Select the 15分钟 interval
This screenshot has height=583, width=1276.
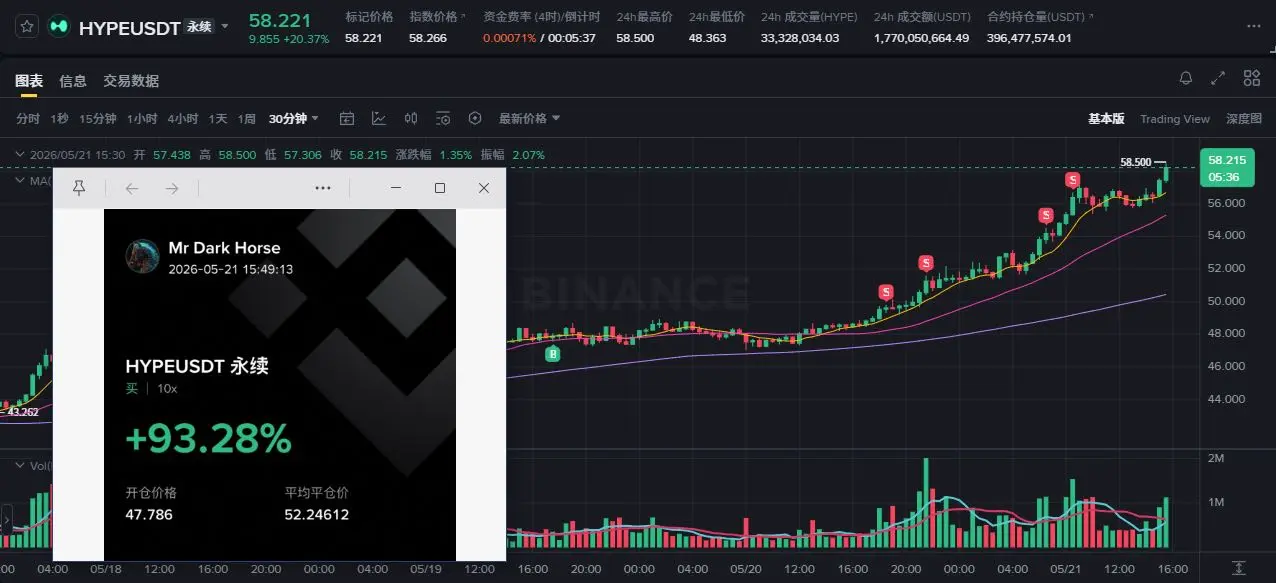coord(98,118)
